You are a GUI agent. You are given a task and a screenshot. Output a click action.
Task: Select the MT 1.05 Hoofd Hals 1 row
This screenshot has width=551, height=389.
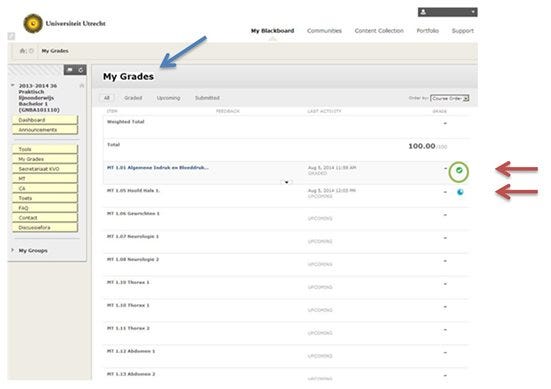pyautogui.click(x=286, y=196)
